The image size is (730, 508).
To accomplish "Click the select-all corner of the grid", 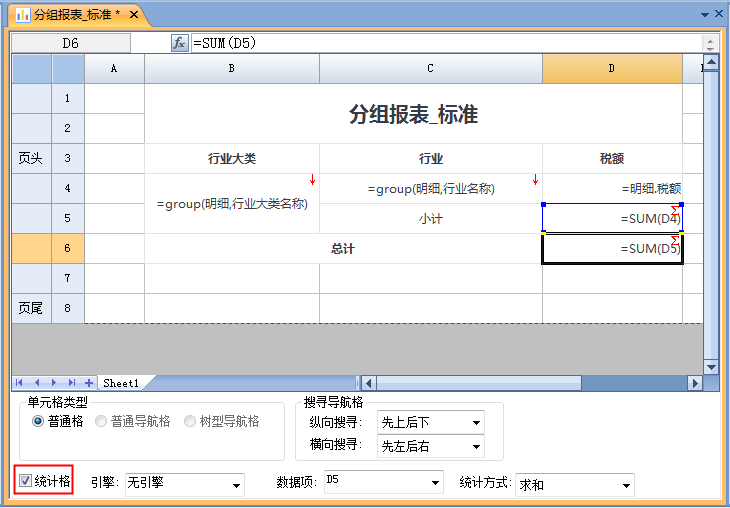I will [x=31, y=69].
